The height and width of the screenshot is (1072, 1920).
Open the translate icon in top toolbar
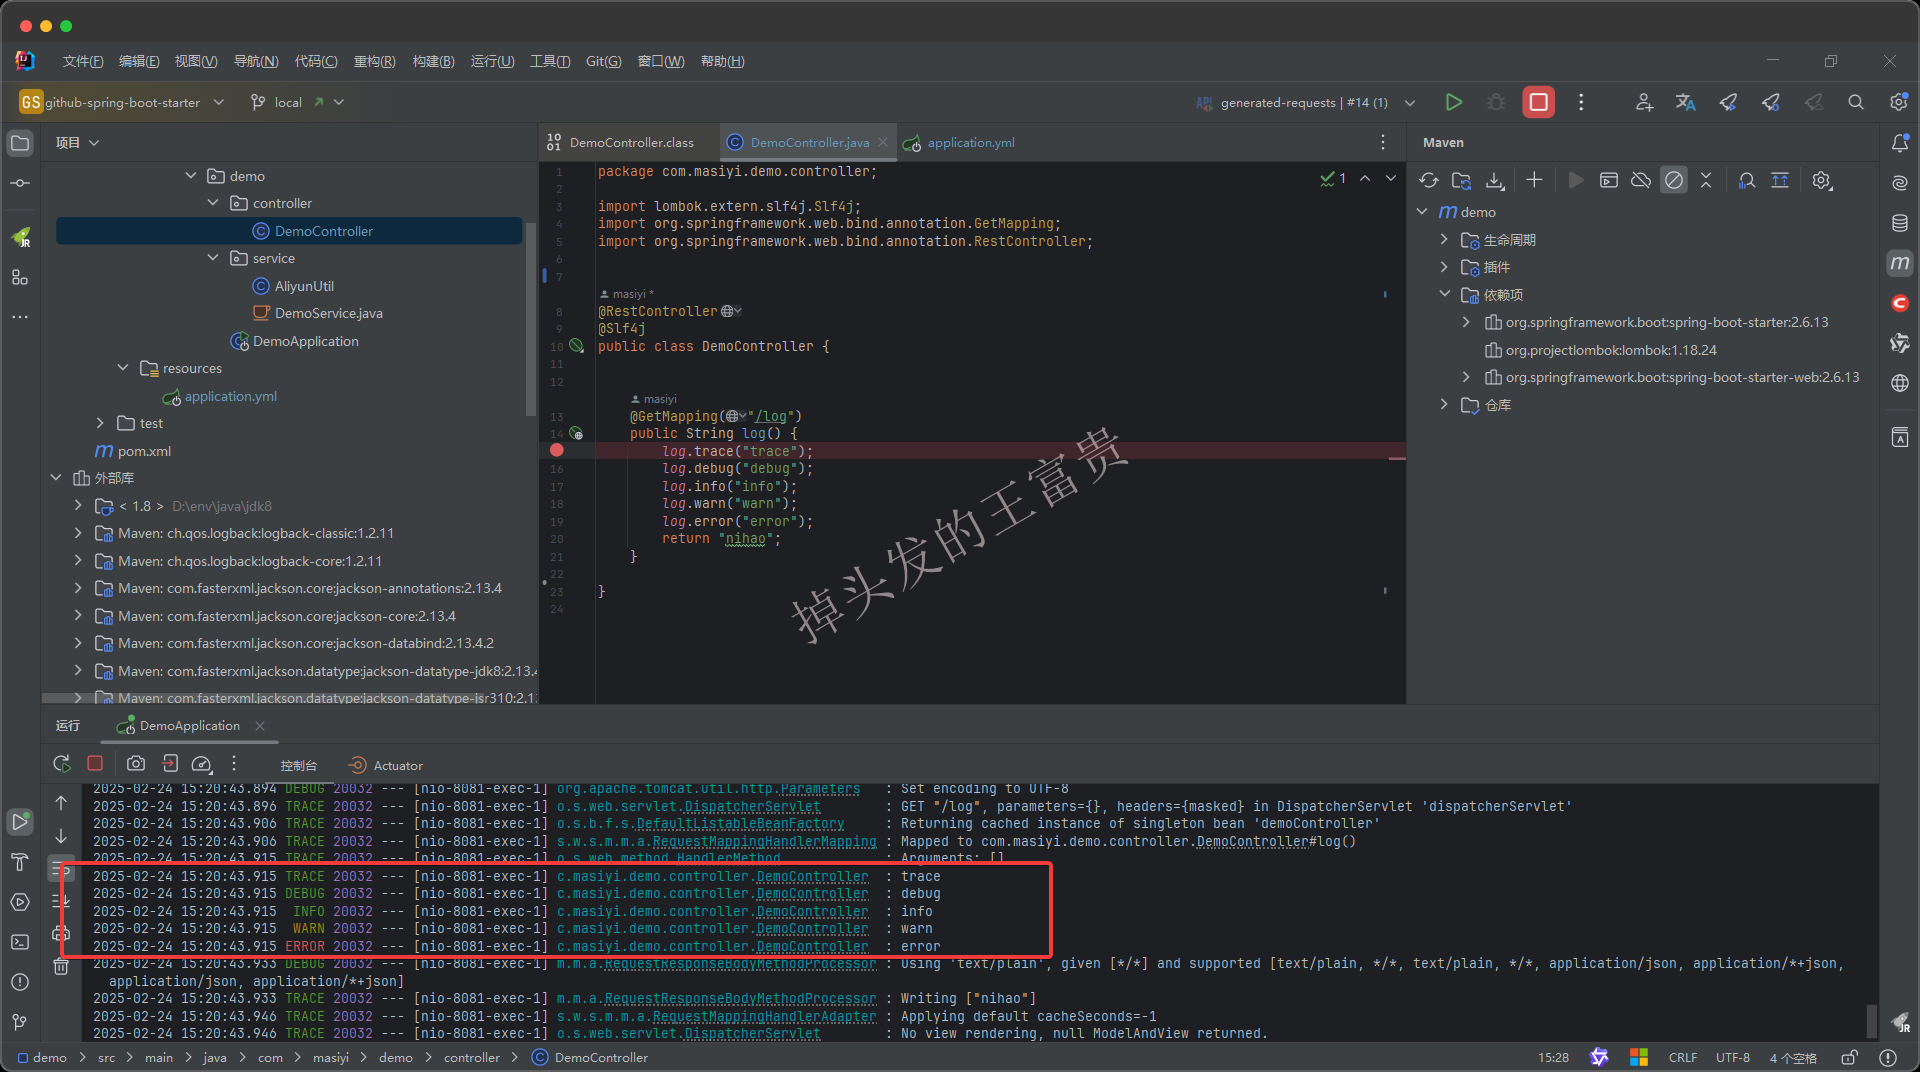(1685, 102)
